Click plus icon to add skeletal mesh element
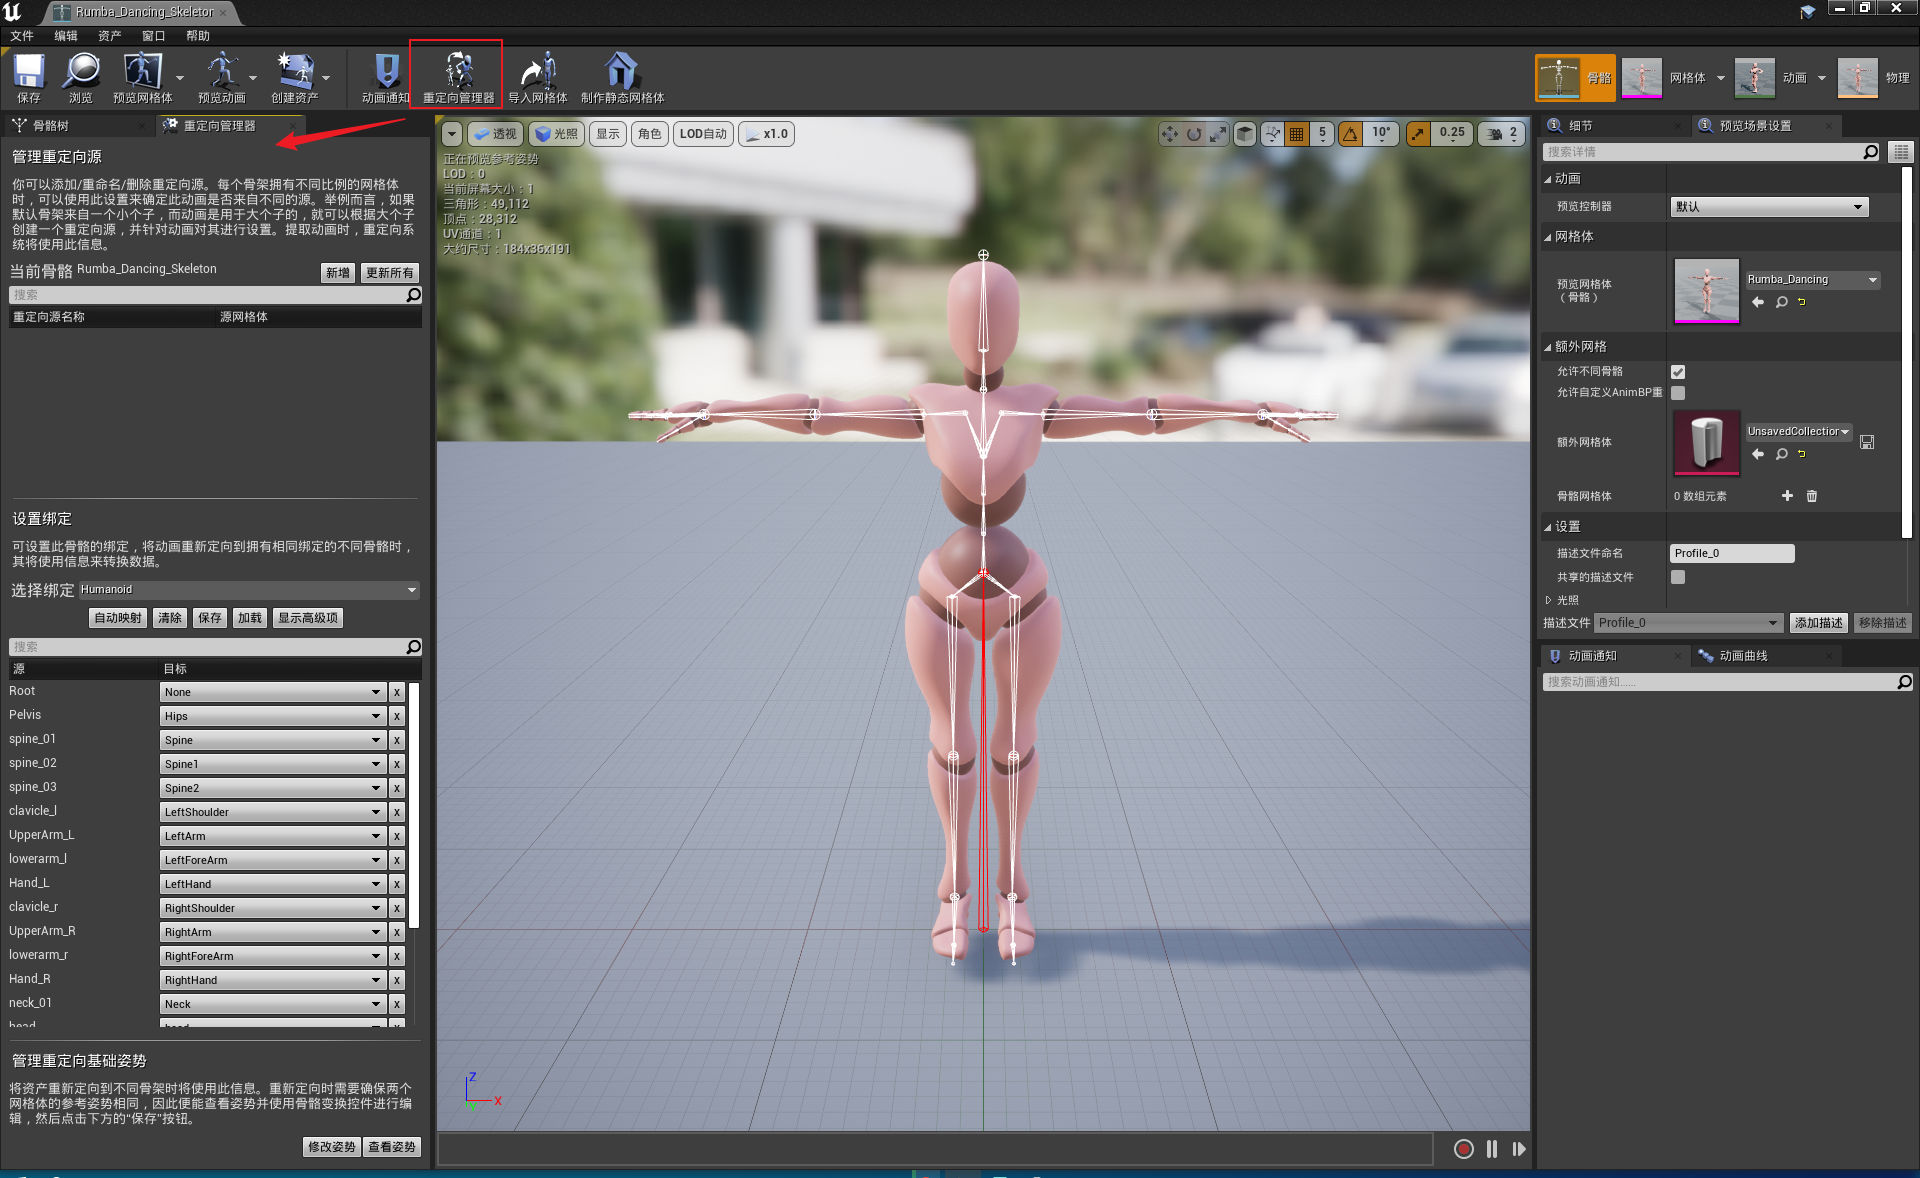1920x1178 pixels. 1787,496
